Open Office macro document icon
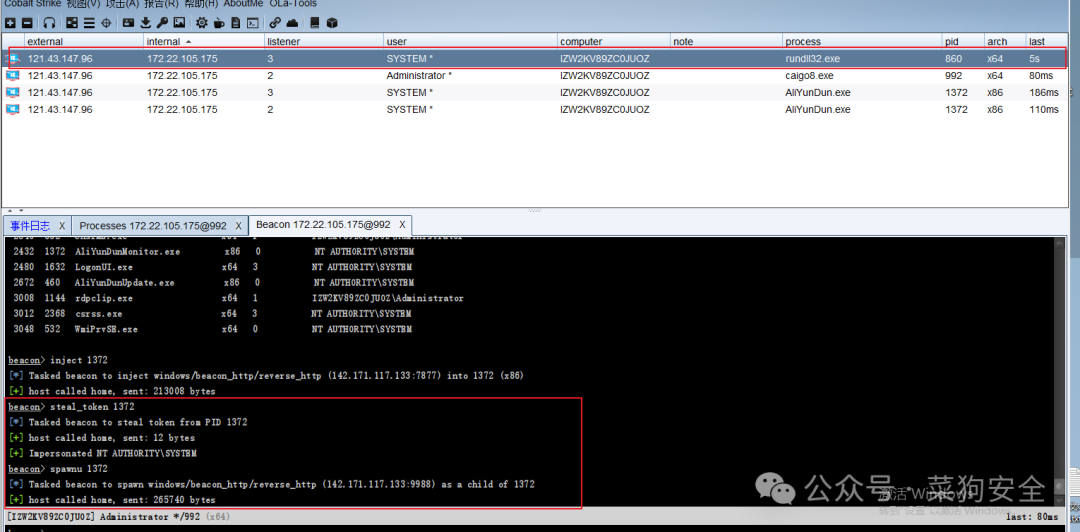The image size is (1080, 532). (236, 23)
